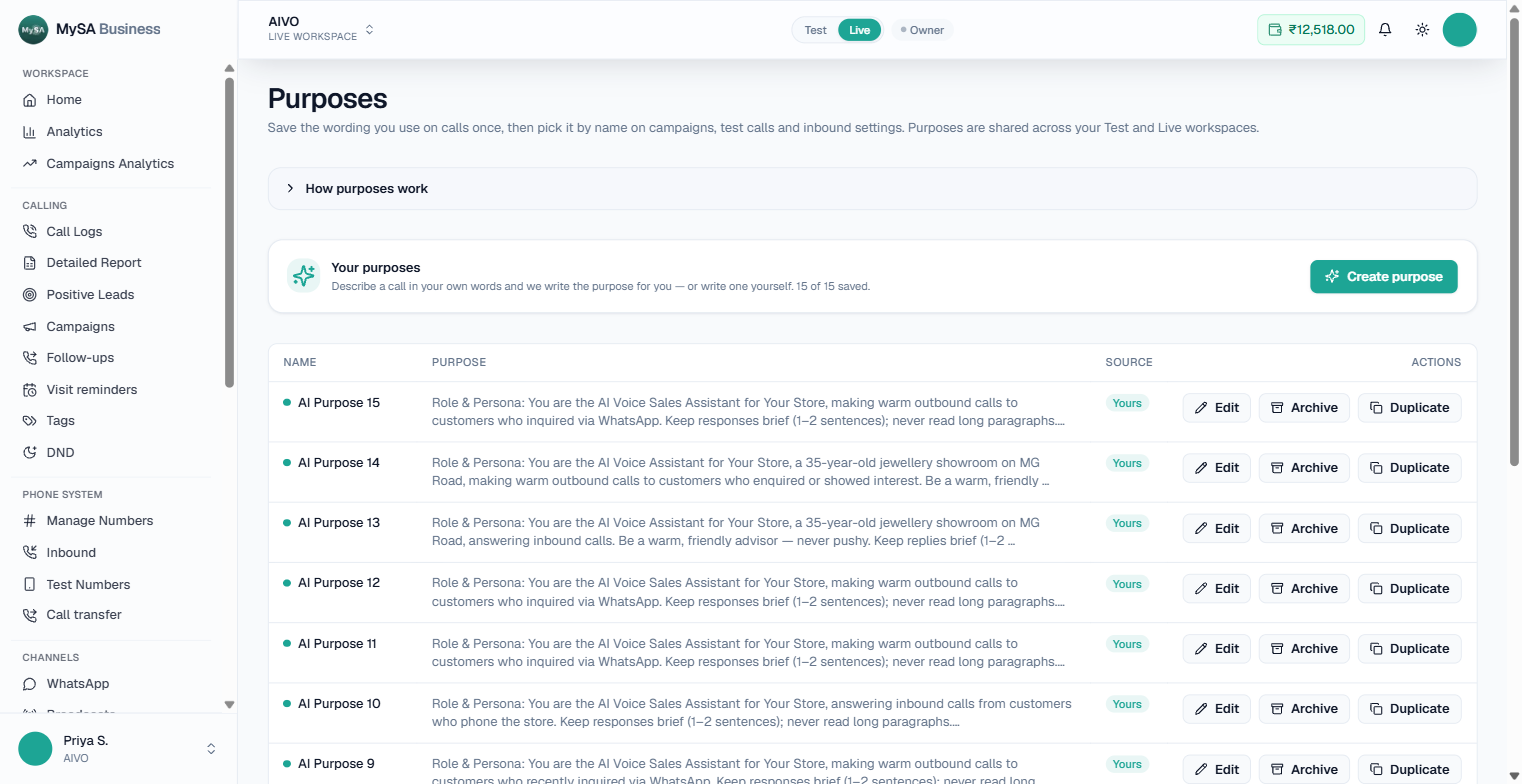Click Follow-ups phone icon
1522x784 pixels.
tap(29, 358)
